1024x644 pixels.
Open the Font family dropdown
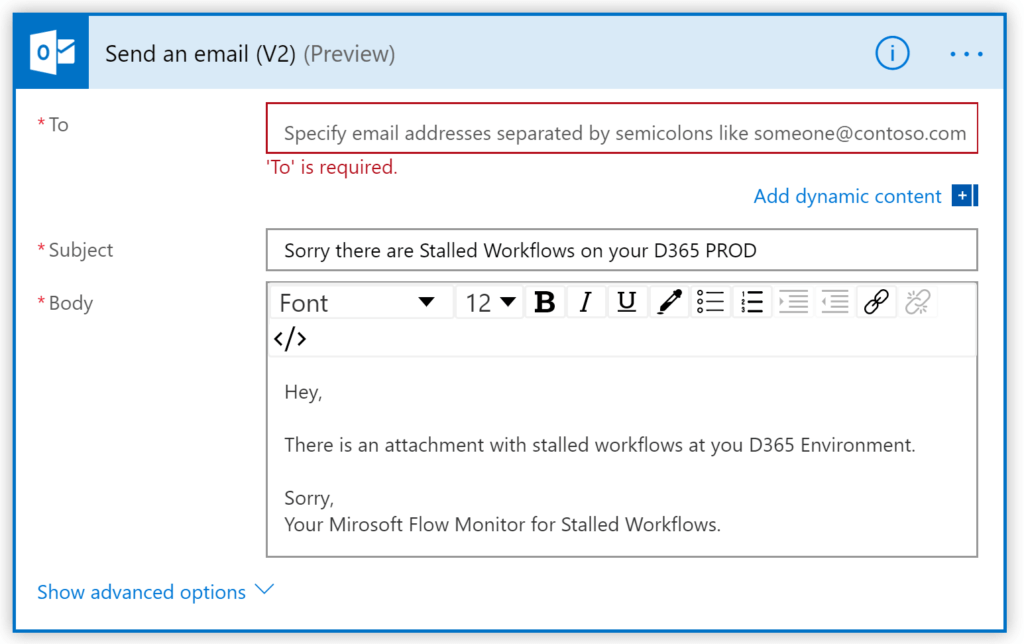pos(357,302)
